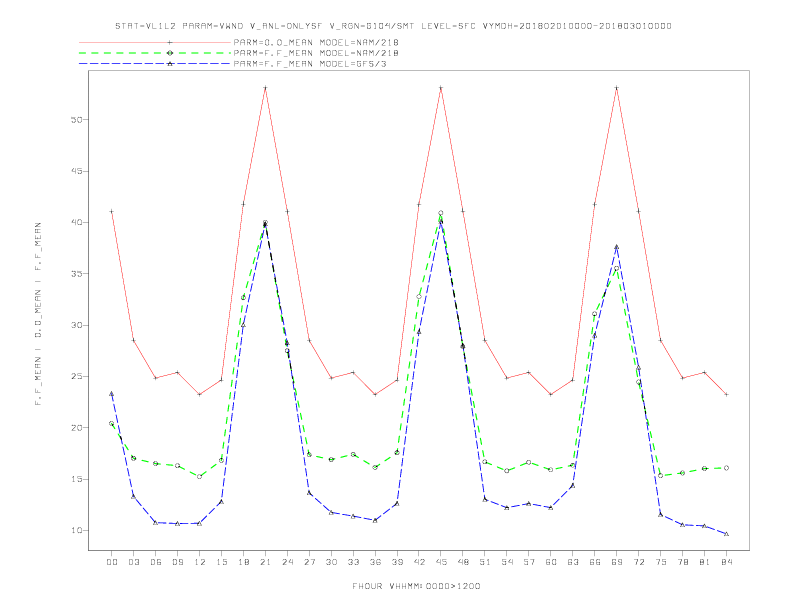Click x-axis forecast hour label 39
This screenshot has width=792, height=612.
coord(397,562)
